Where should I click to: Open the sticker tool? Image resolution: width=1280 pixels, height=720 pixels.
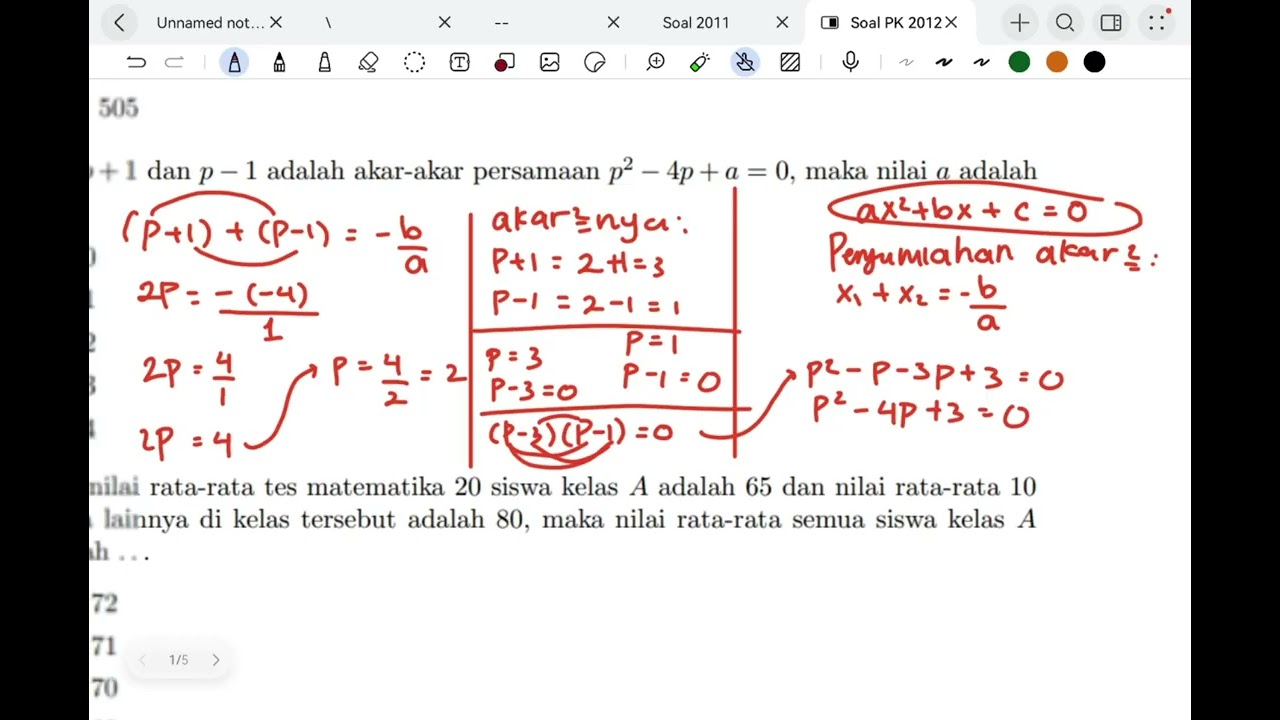tap(594, 62)
